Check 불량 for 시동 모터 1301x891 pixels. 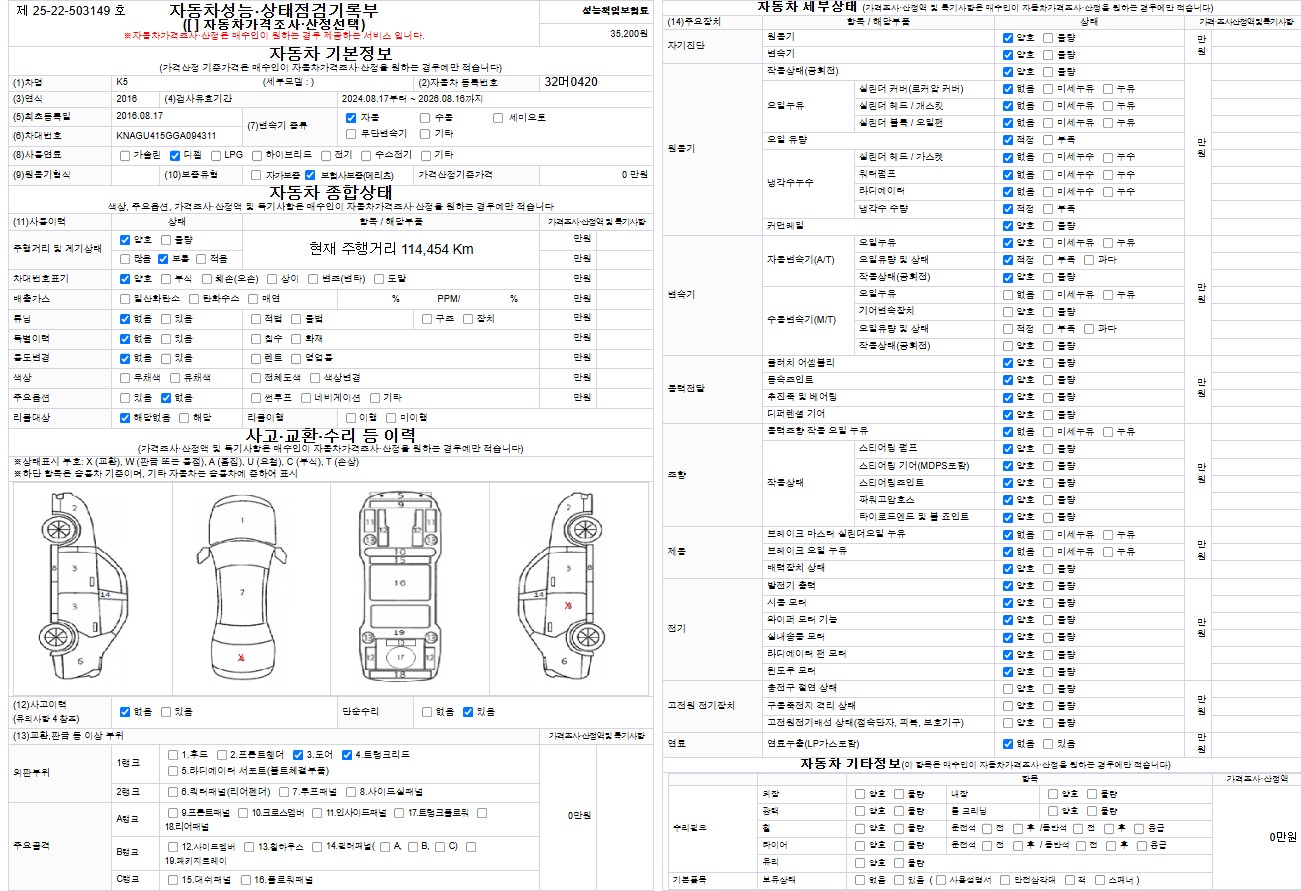(x=1048, y=603)
